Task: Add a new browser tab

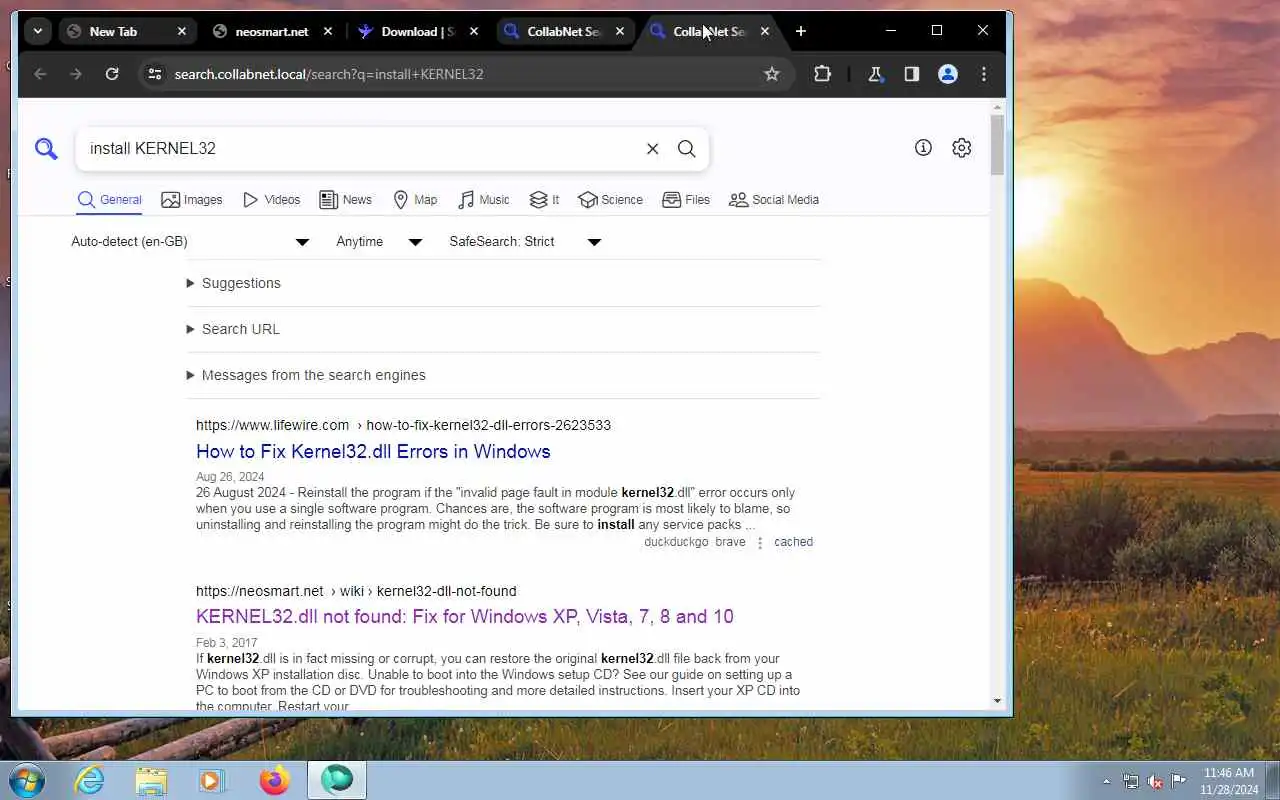Action: (800, 31)
